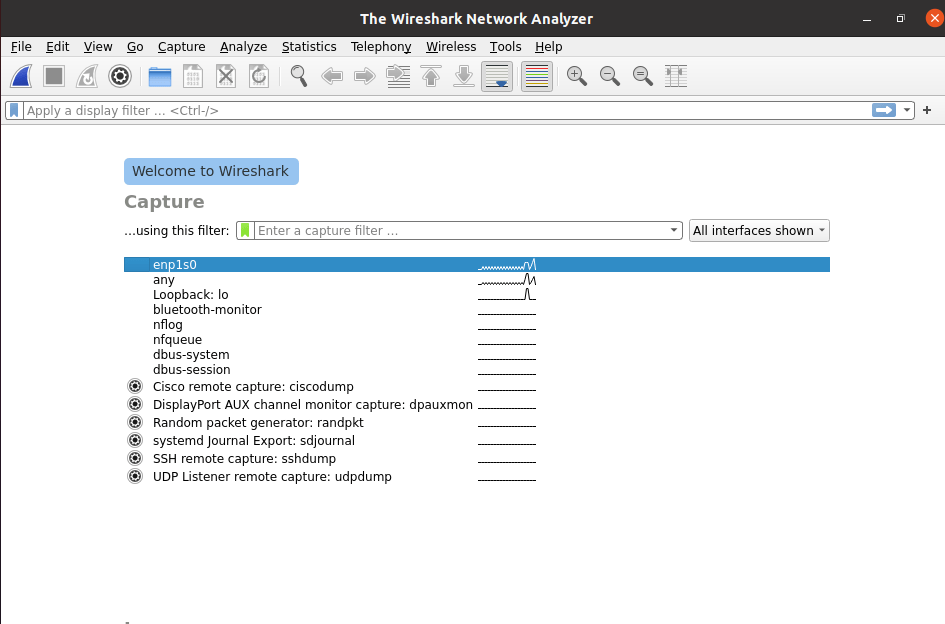
Task: Start capturing packets with shark fin icon
Action: [x=21, y=77]
